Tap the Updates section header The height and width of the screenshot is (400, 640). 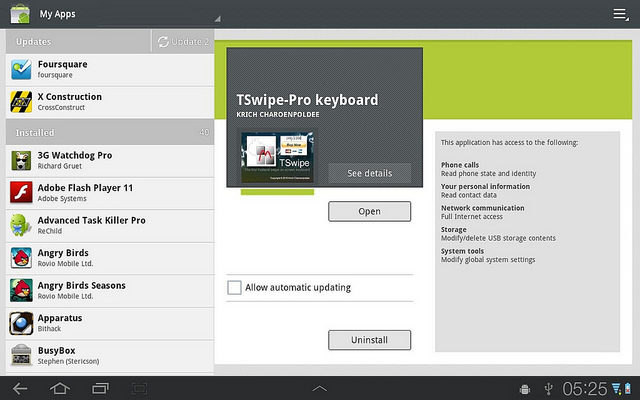point(78,42)
